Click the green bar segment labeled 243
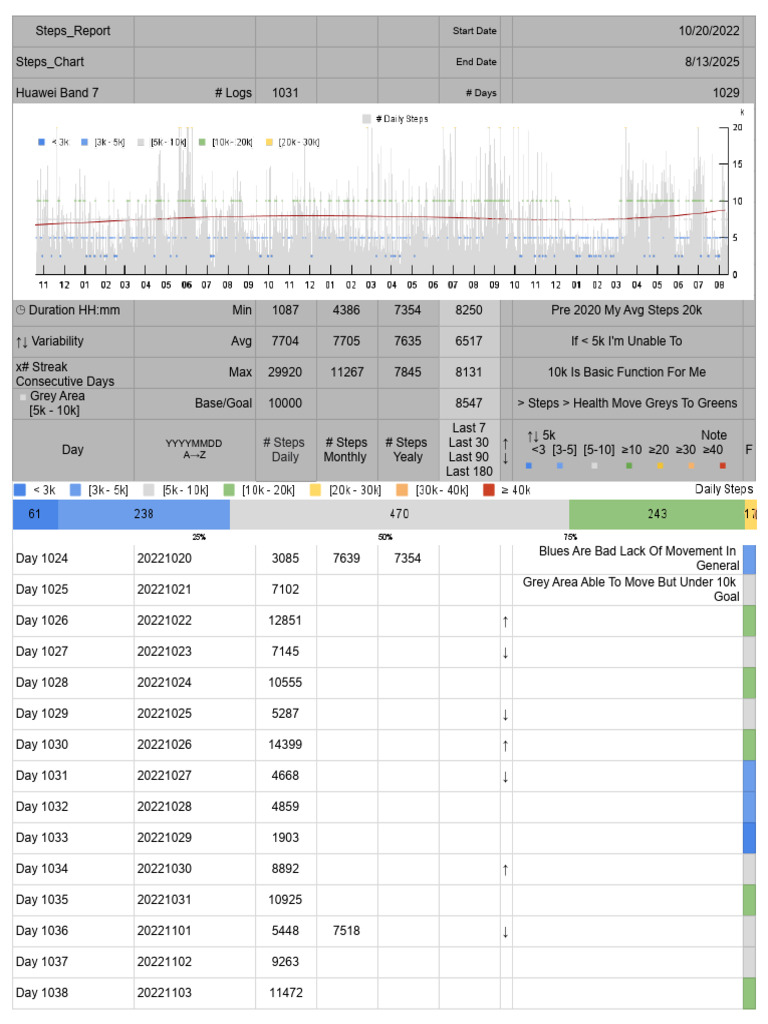This screenshot has width=768, height=1024. [x=657, y=515]
